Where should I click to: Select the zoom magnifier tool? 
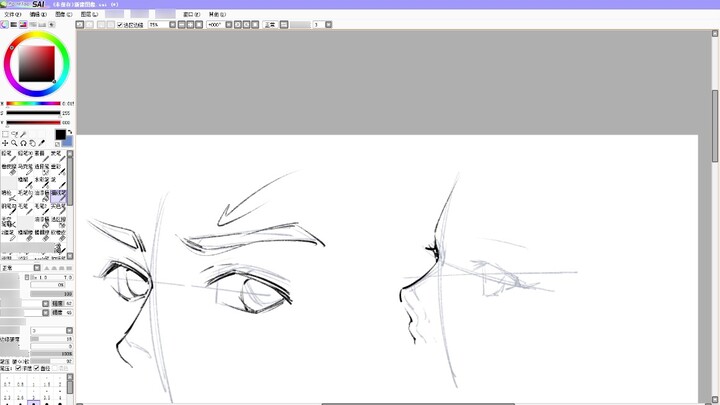(14, 143)
